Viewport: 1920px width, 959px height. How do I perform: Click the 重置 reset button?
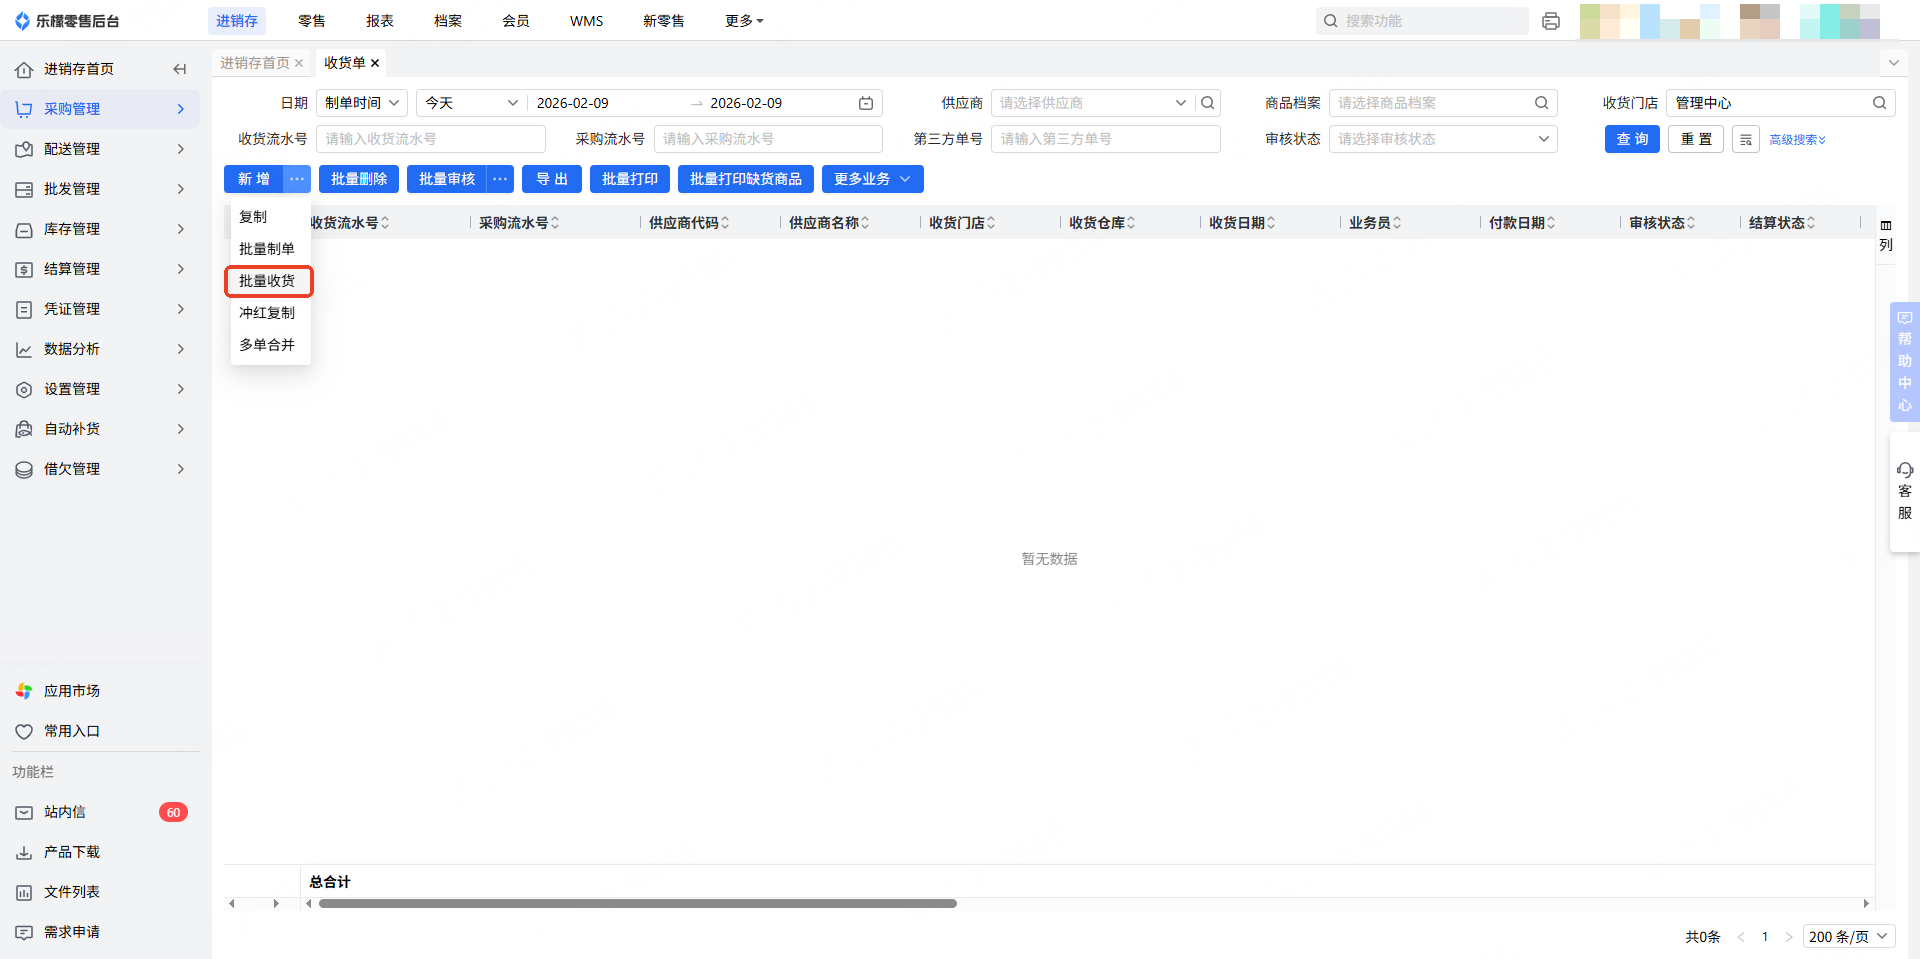point(1696,139)
